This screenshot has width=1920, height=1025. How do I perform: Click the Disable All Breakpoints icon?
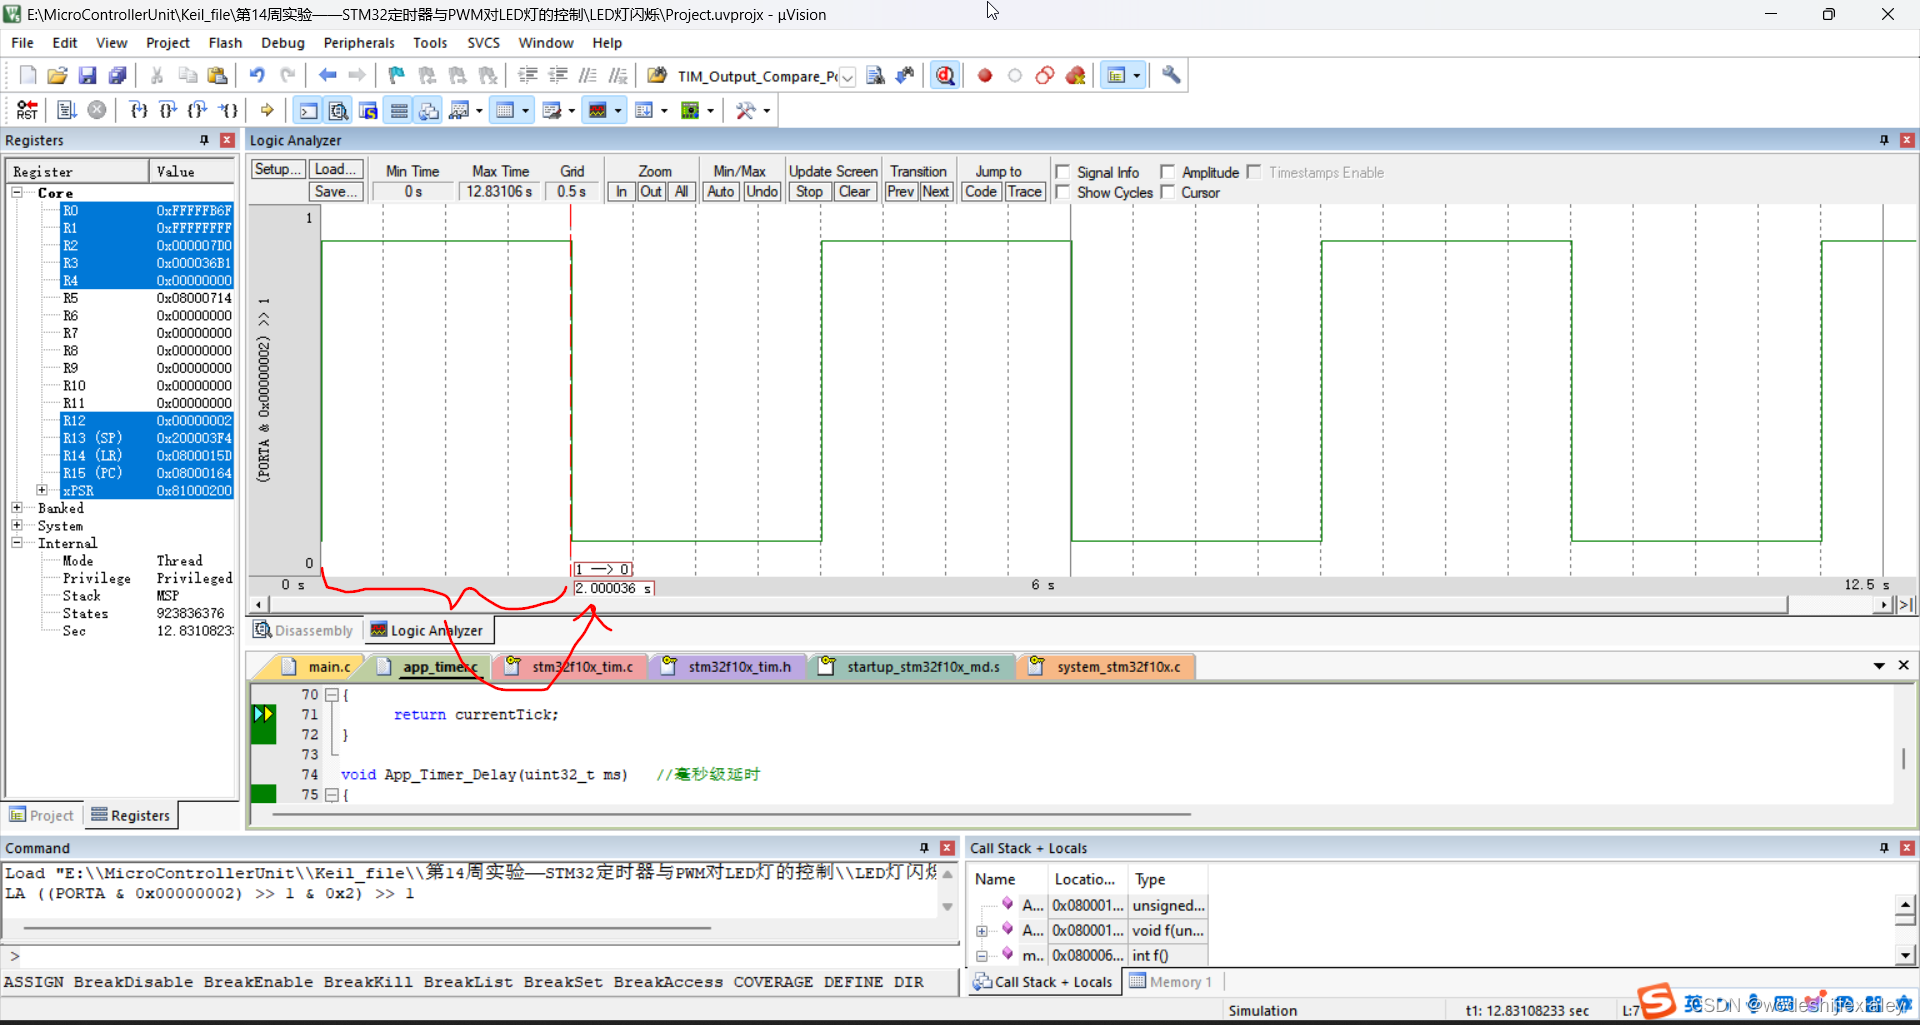click(1045, 75)
